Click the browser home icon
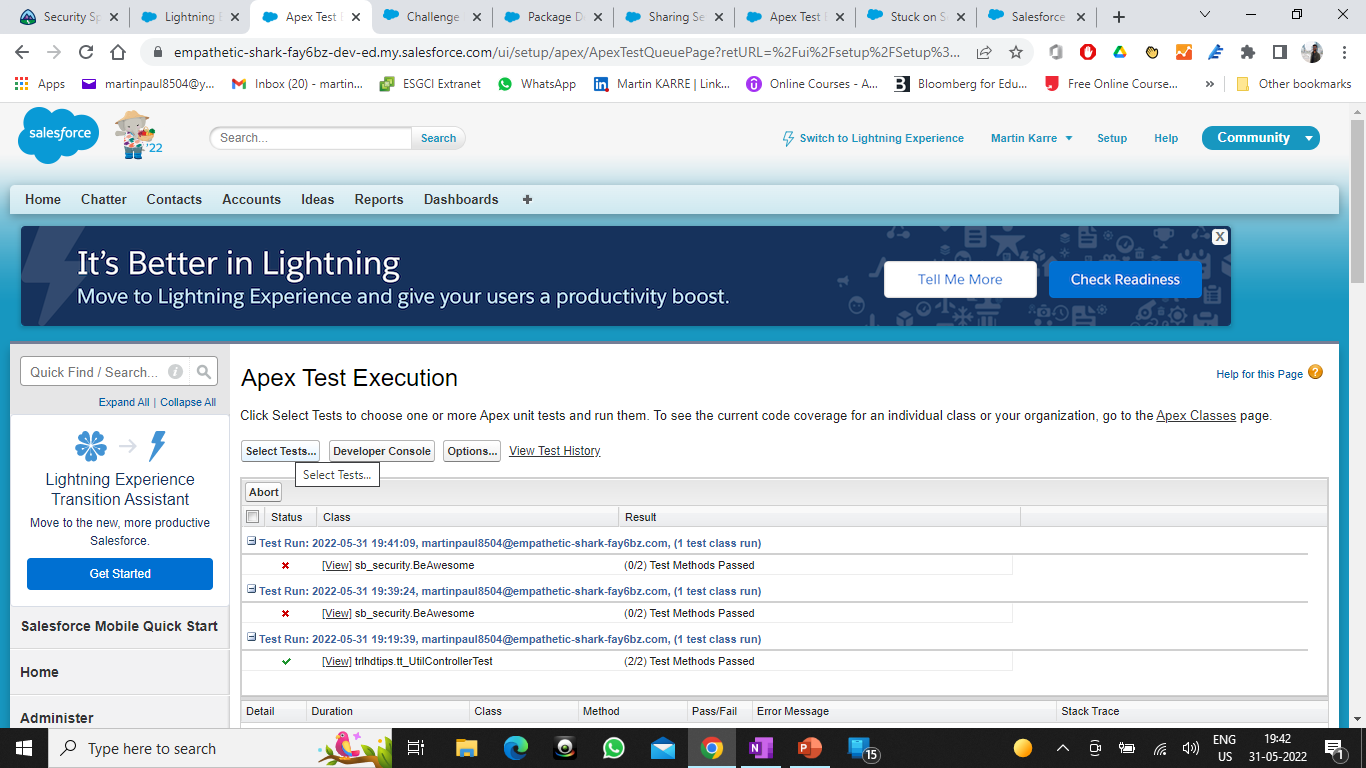Screen dimensions: 1366x768 point(118,52)
